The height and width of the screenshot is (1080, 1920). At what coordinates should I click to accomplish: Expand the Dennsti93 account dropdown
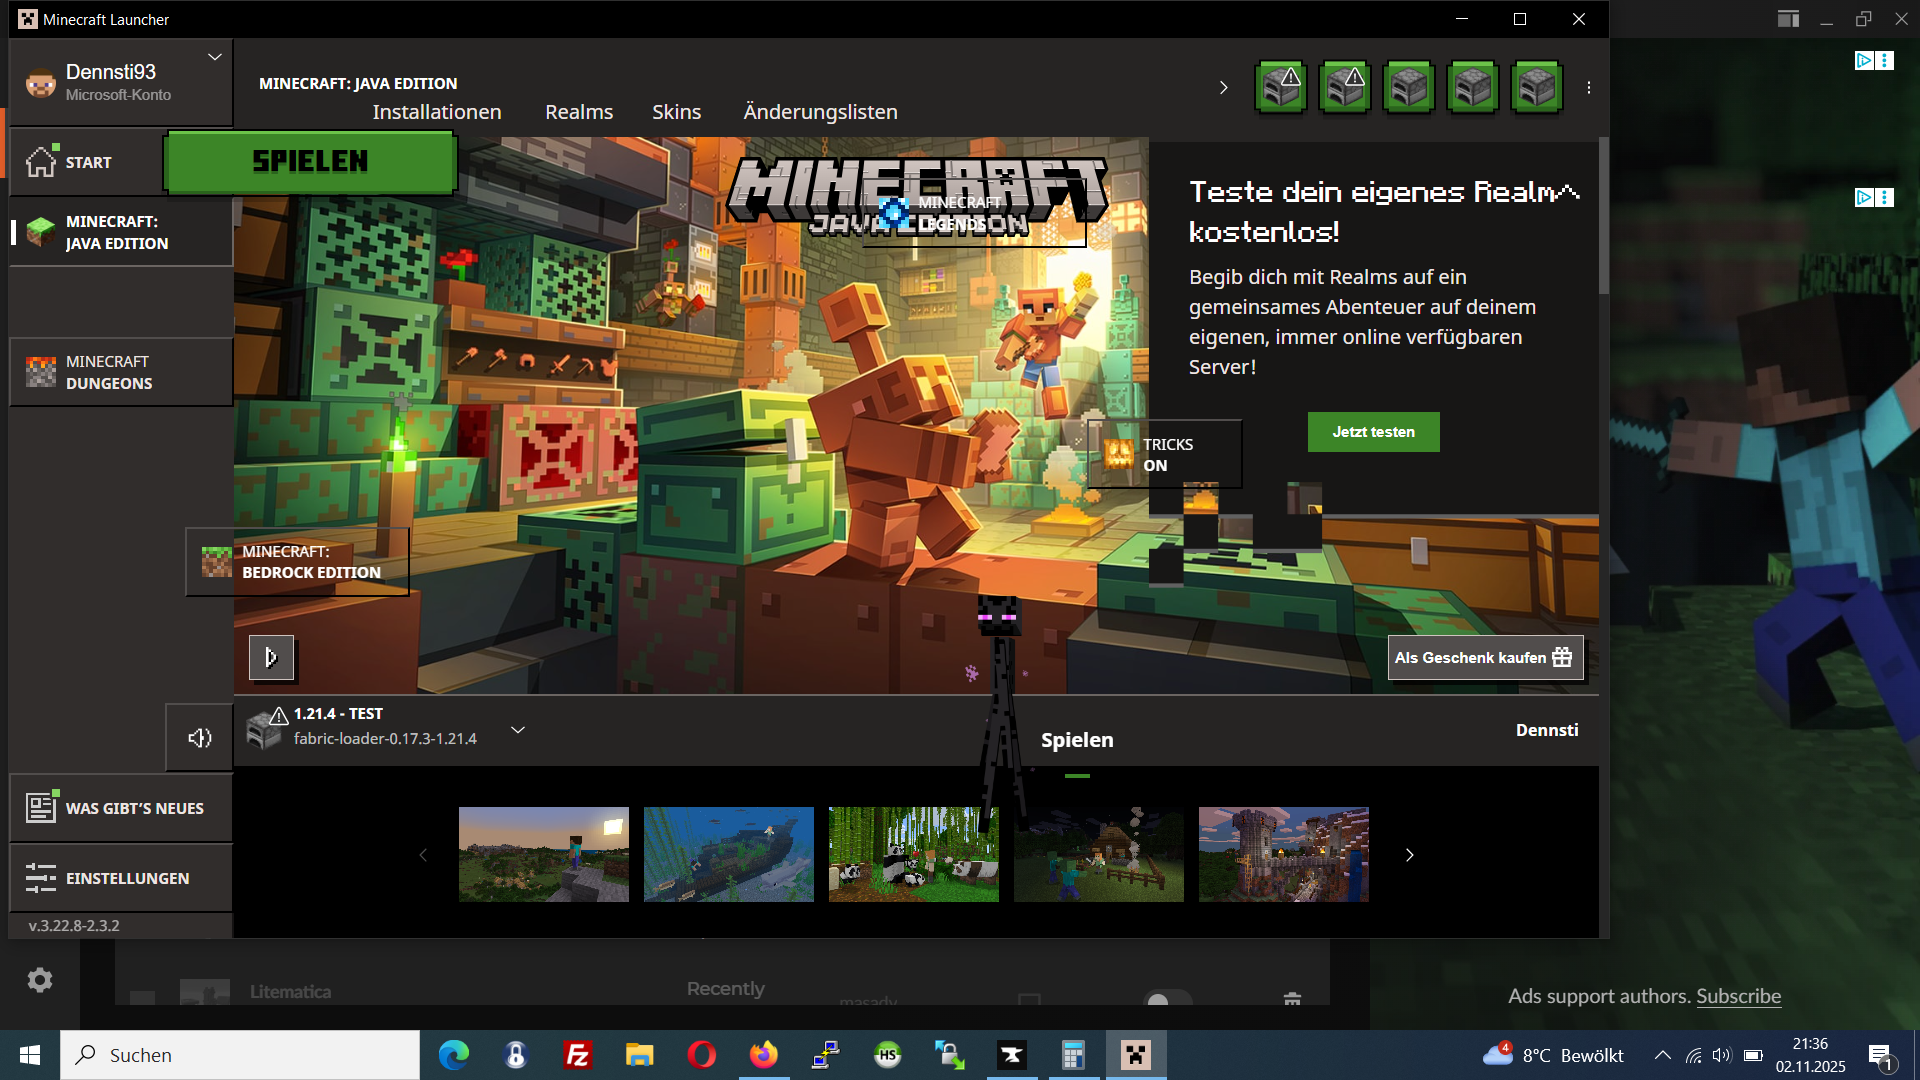point(214,58)
